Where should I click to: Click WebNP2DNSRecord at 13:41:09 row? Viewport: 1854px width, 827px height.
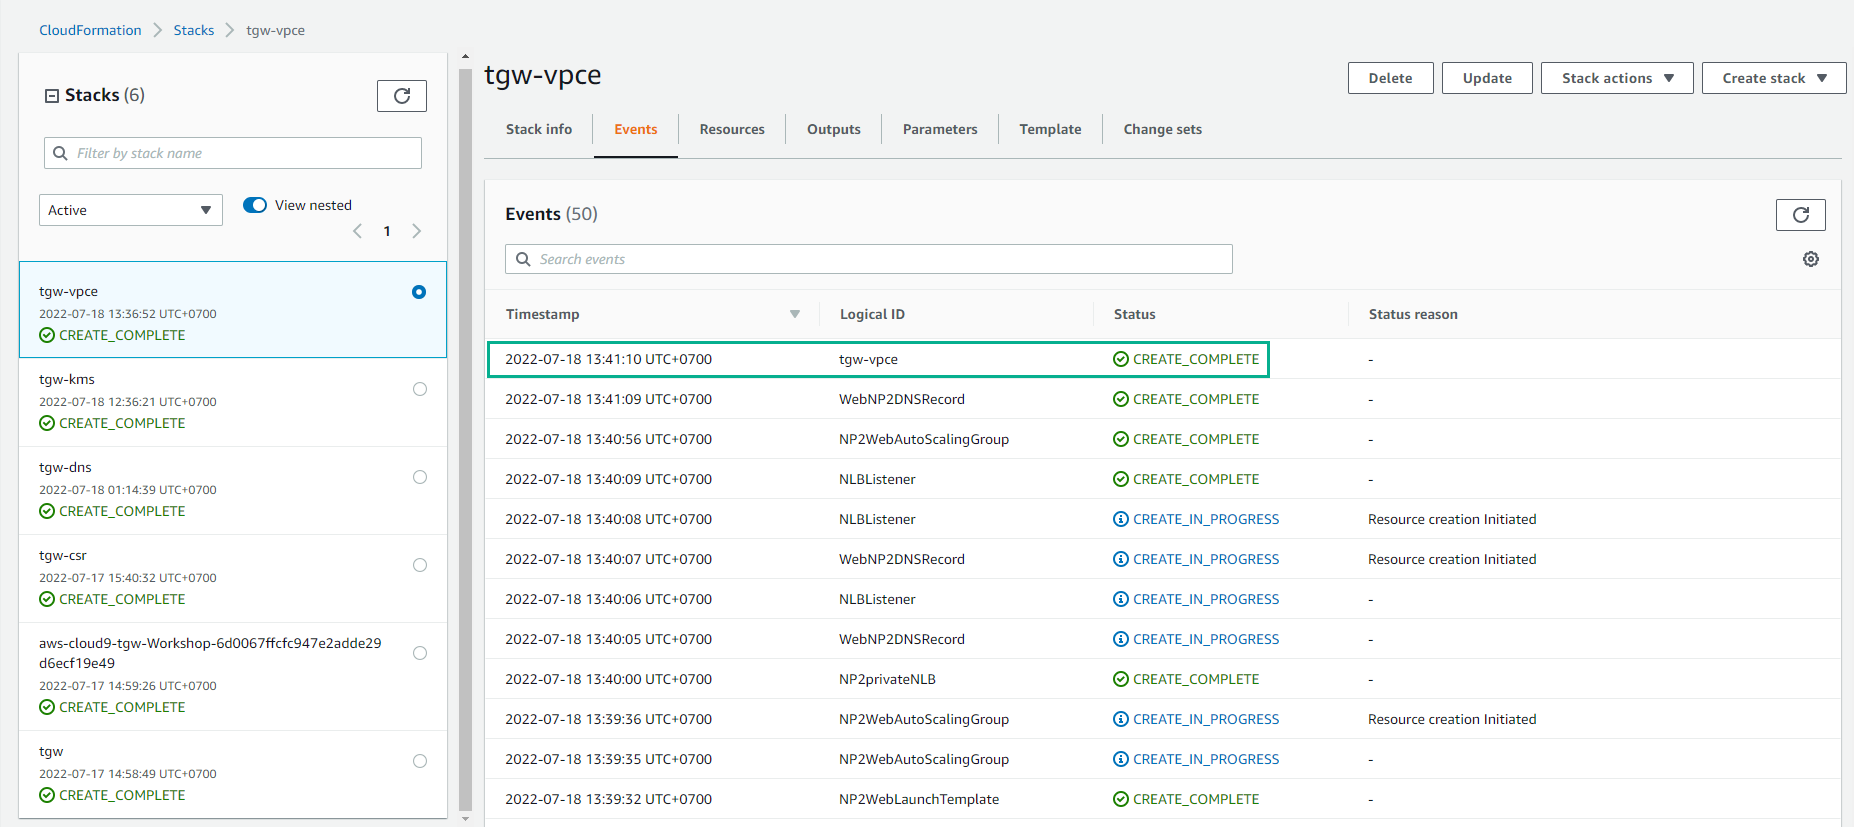click(901, 399)
